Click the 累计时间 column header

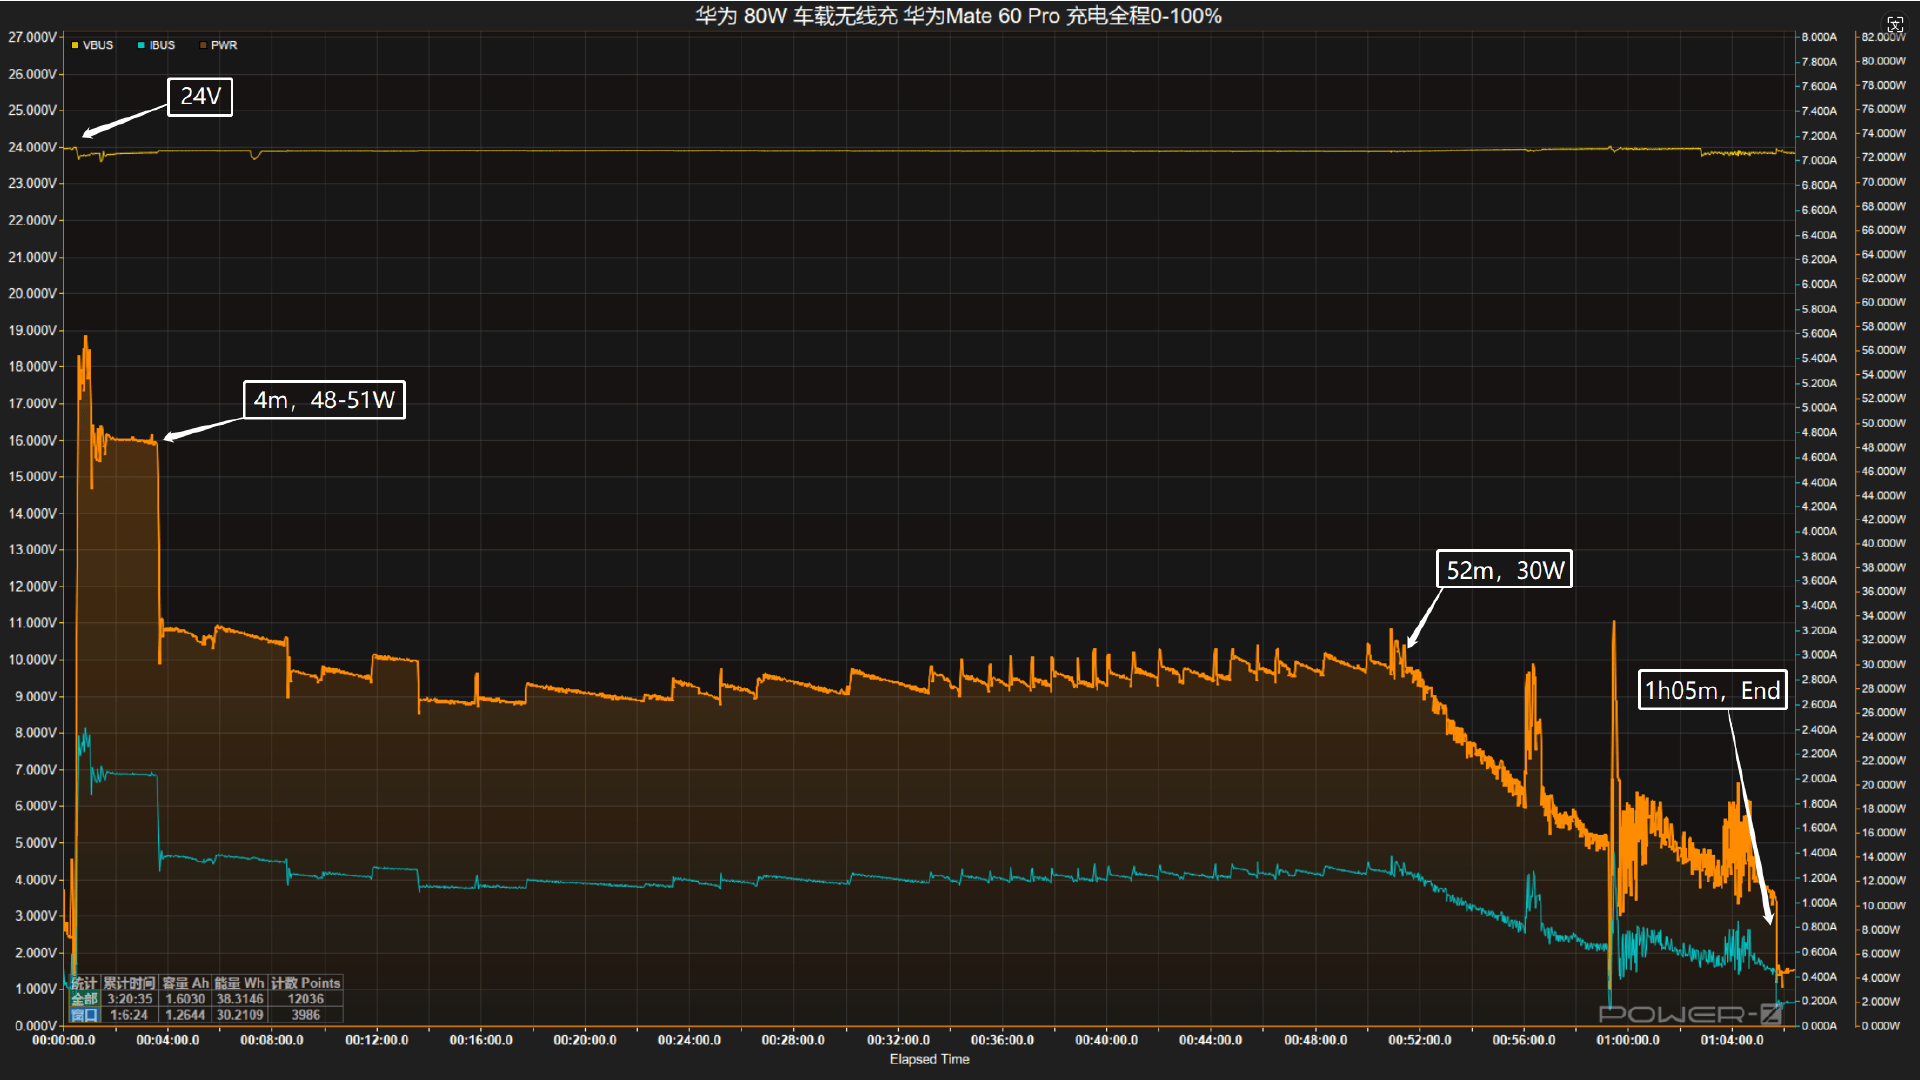130,983
